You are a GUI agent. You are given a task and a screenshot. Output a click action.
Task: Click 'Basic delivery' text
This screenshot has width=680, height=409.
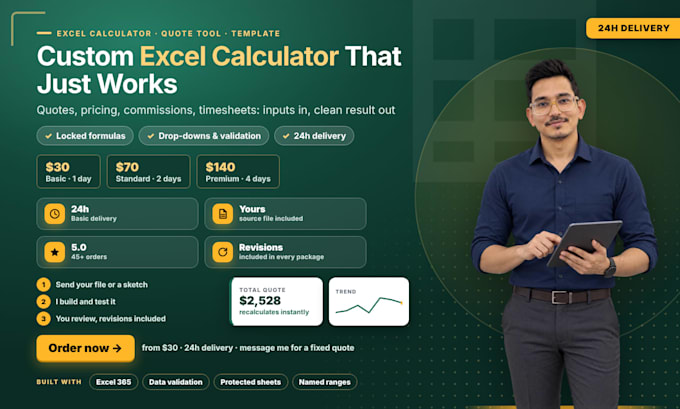tap(94, 219)
